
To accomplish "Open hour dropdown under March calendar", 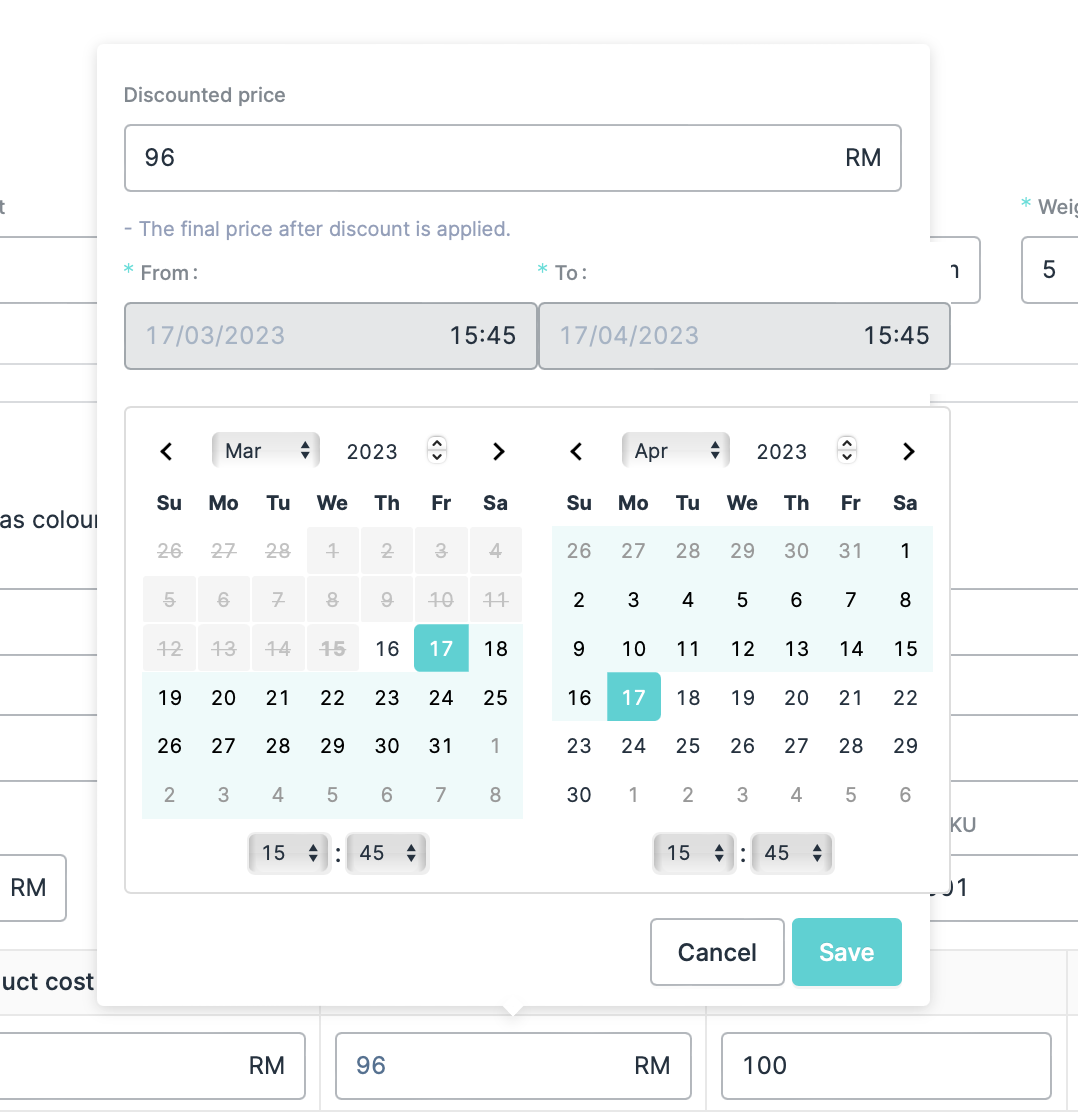I will (289, 853).
